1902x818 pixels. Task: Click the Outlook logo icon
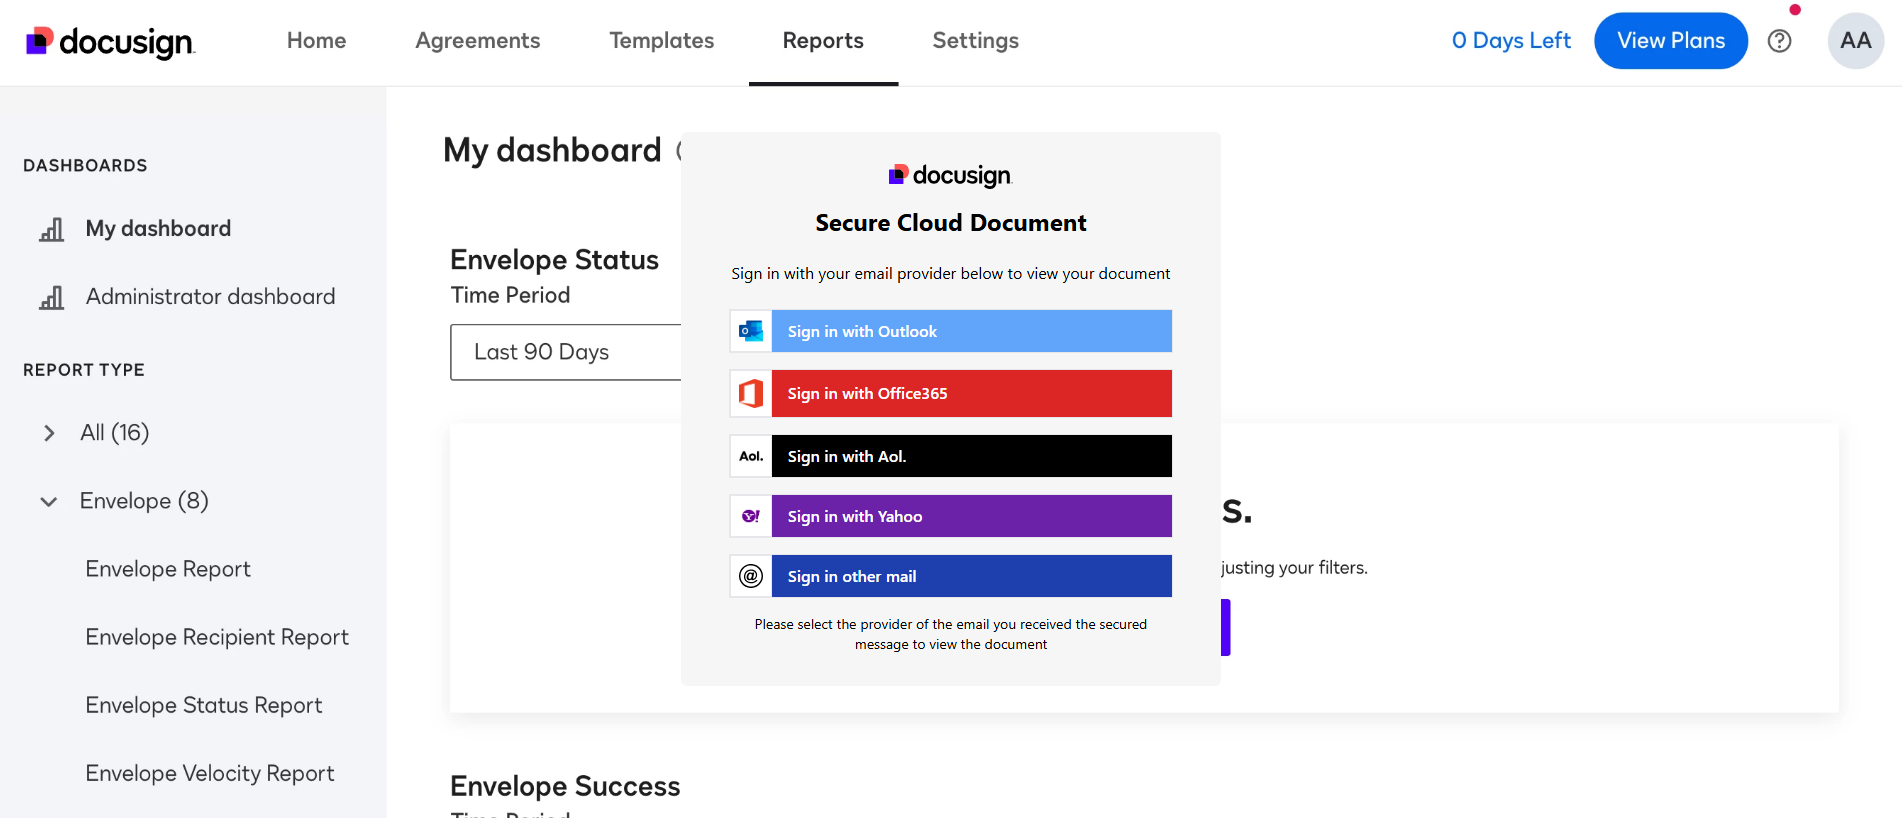coord(751,331)
